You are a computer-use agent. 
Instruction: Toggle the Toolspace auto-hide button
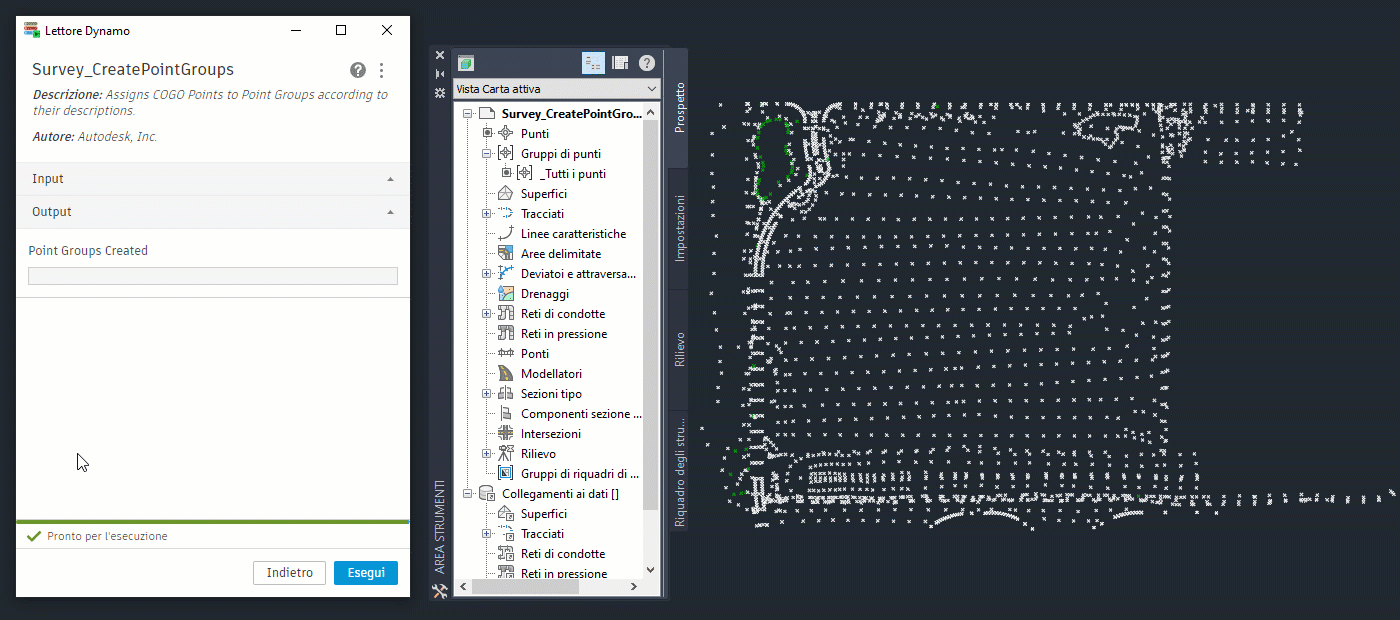[440, 74]
